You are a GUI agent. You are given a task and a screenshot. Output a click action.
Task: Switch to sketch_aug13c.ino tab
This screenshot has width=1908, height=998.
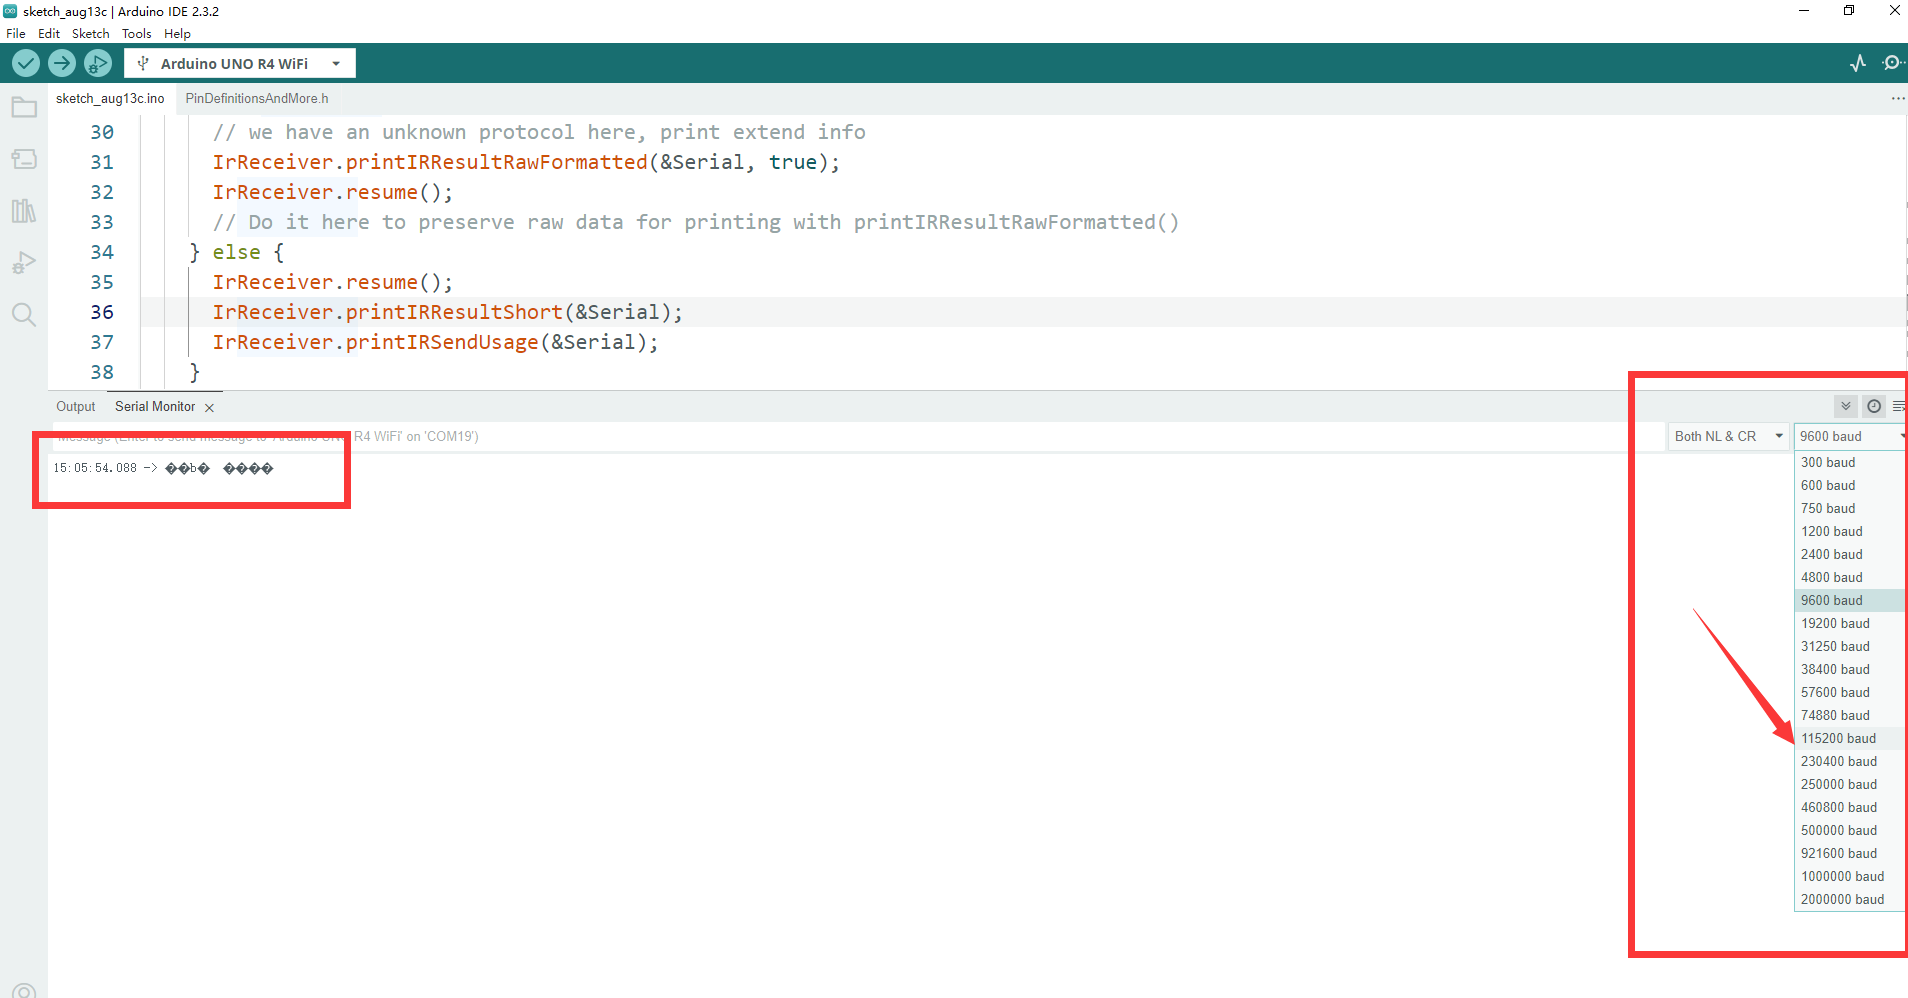click(x=110, y=98)
